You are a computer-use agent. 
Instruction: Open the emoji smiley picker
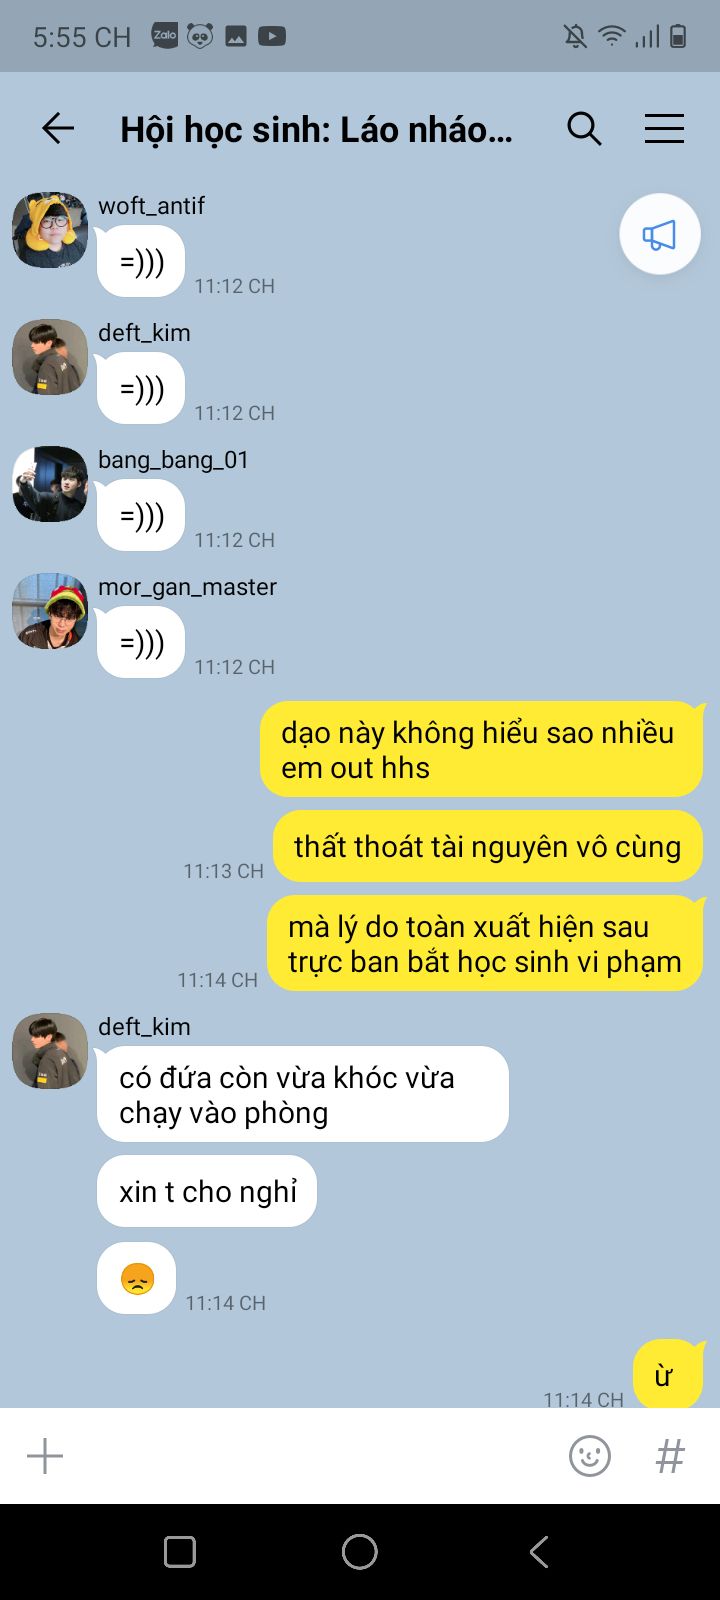click(590, 1456)
